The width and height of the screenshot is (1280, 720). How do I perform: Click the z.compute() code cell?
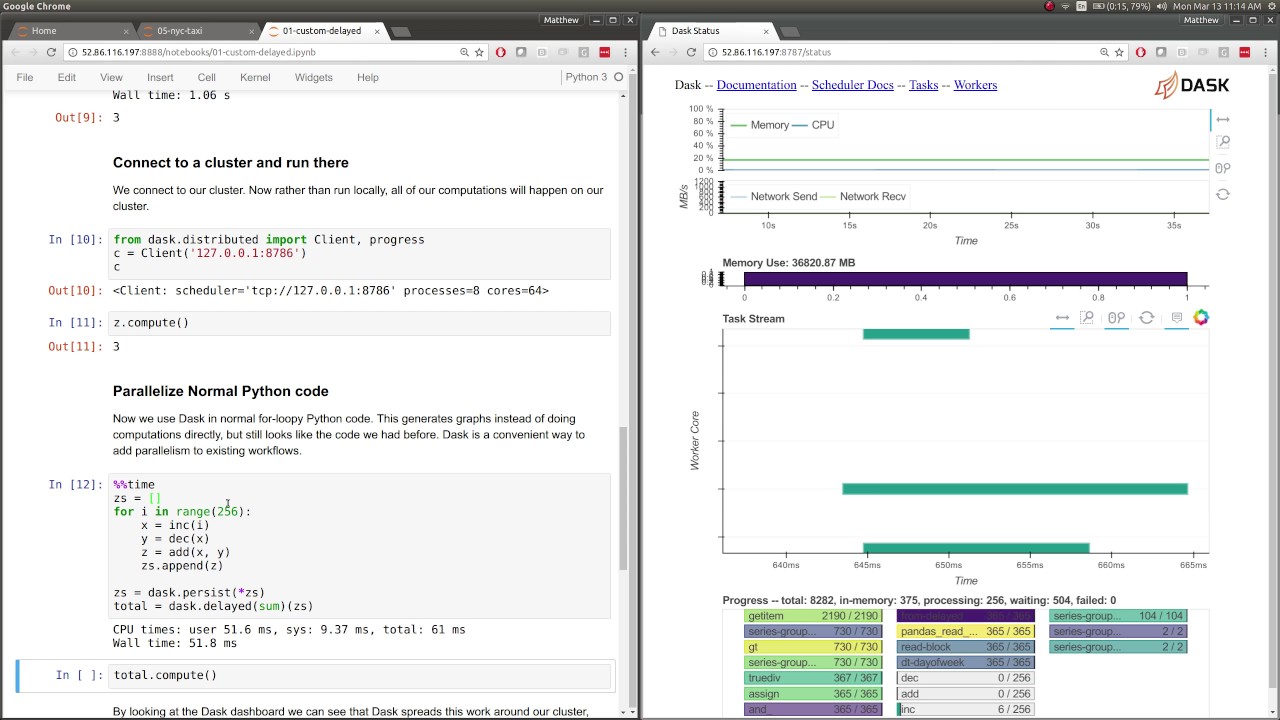pos(359,323)
